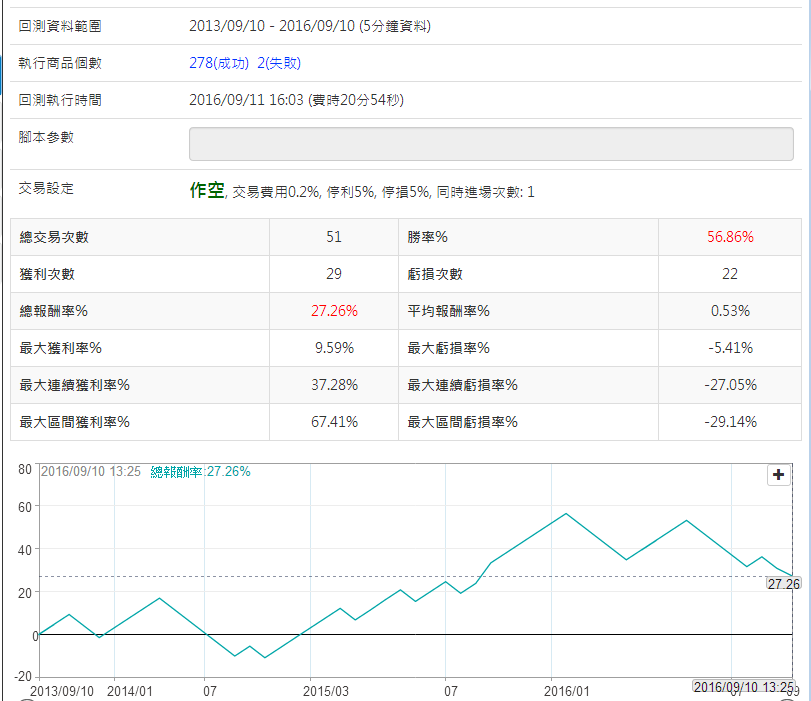Click the chart line peak near 2016/01

pos(566,514)
